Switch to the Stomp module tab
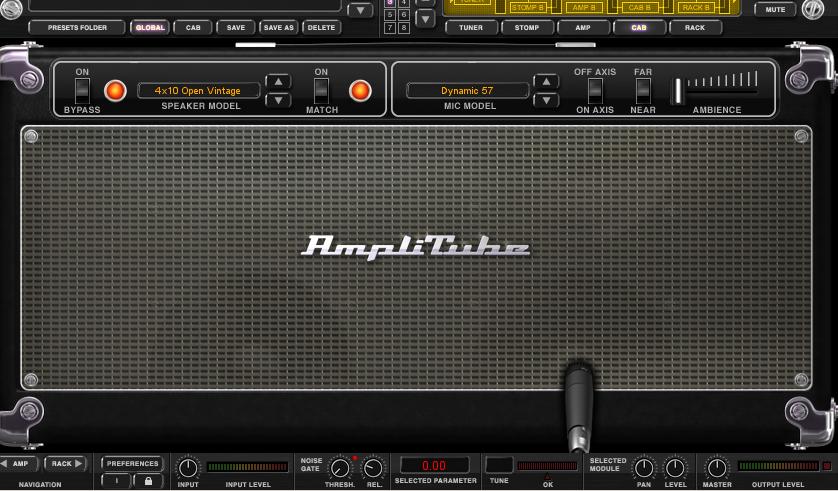The image size is (838, 491). (x=527, y=27)
